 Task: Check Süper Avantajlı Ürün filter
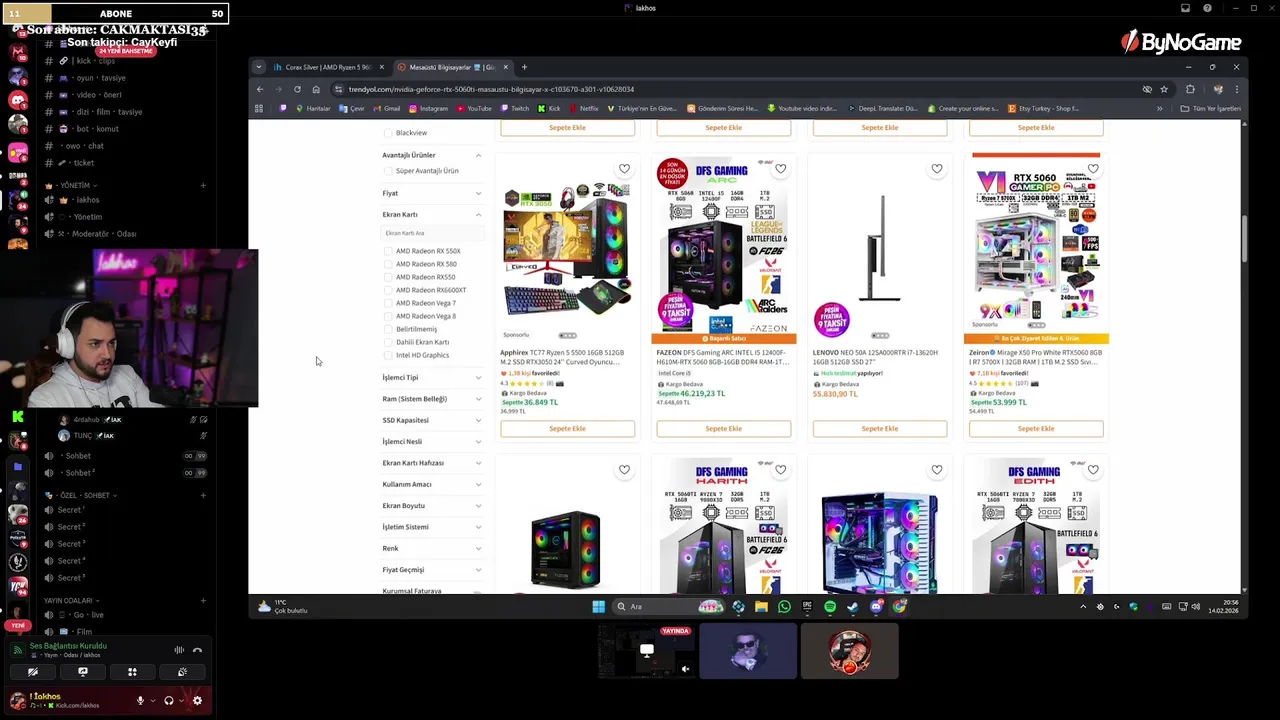[x=388, y=171]
